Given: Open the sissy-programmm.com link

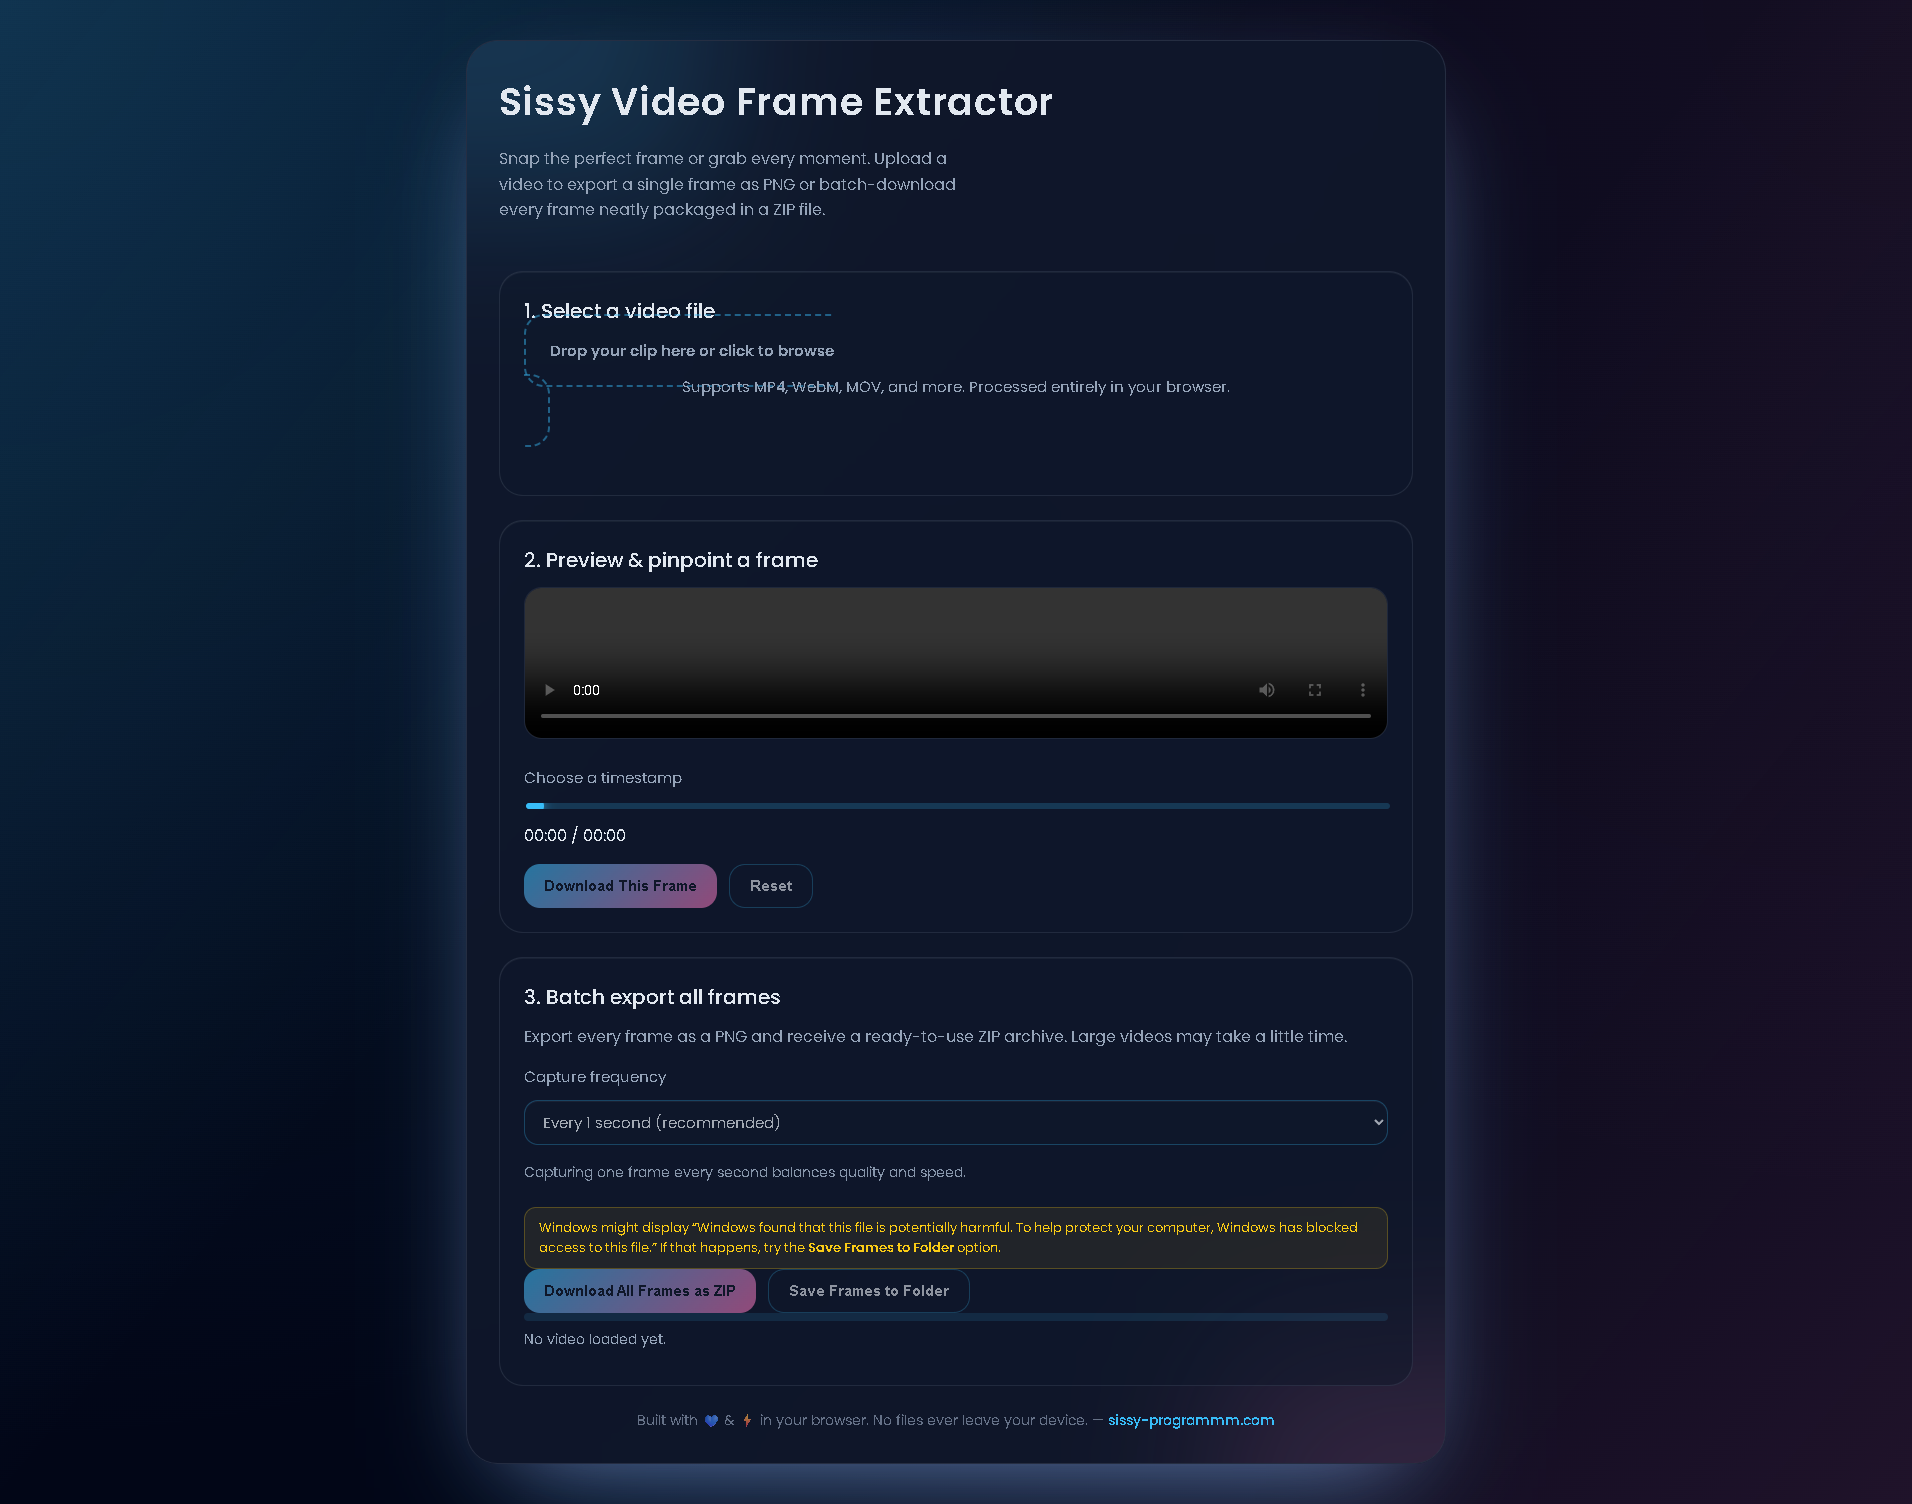Looking at the screenshot, I should pyautogui.click(x=1190, y=1420).
